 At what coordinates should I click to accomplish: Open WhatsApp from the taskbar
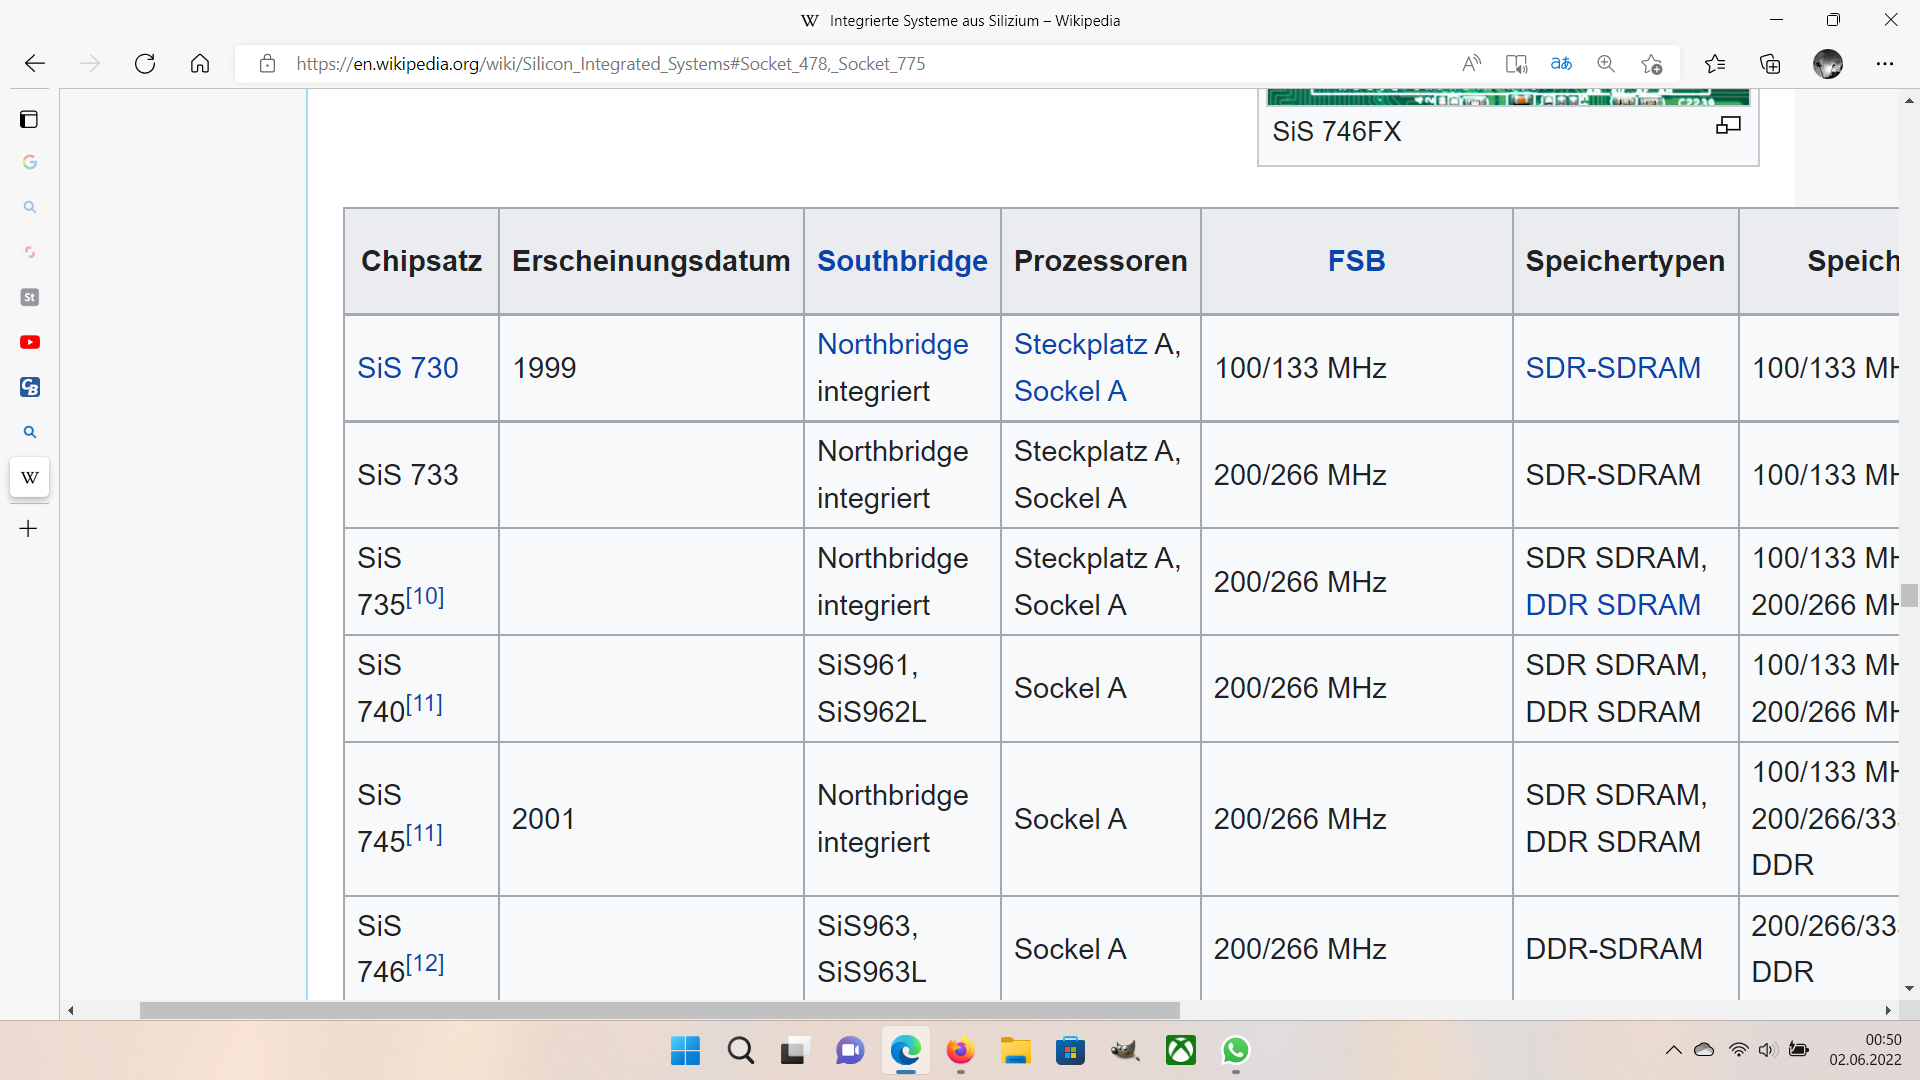point(1236,1051)
